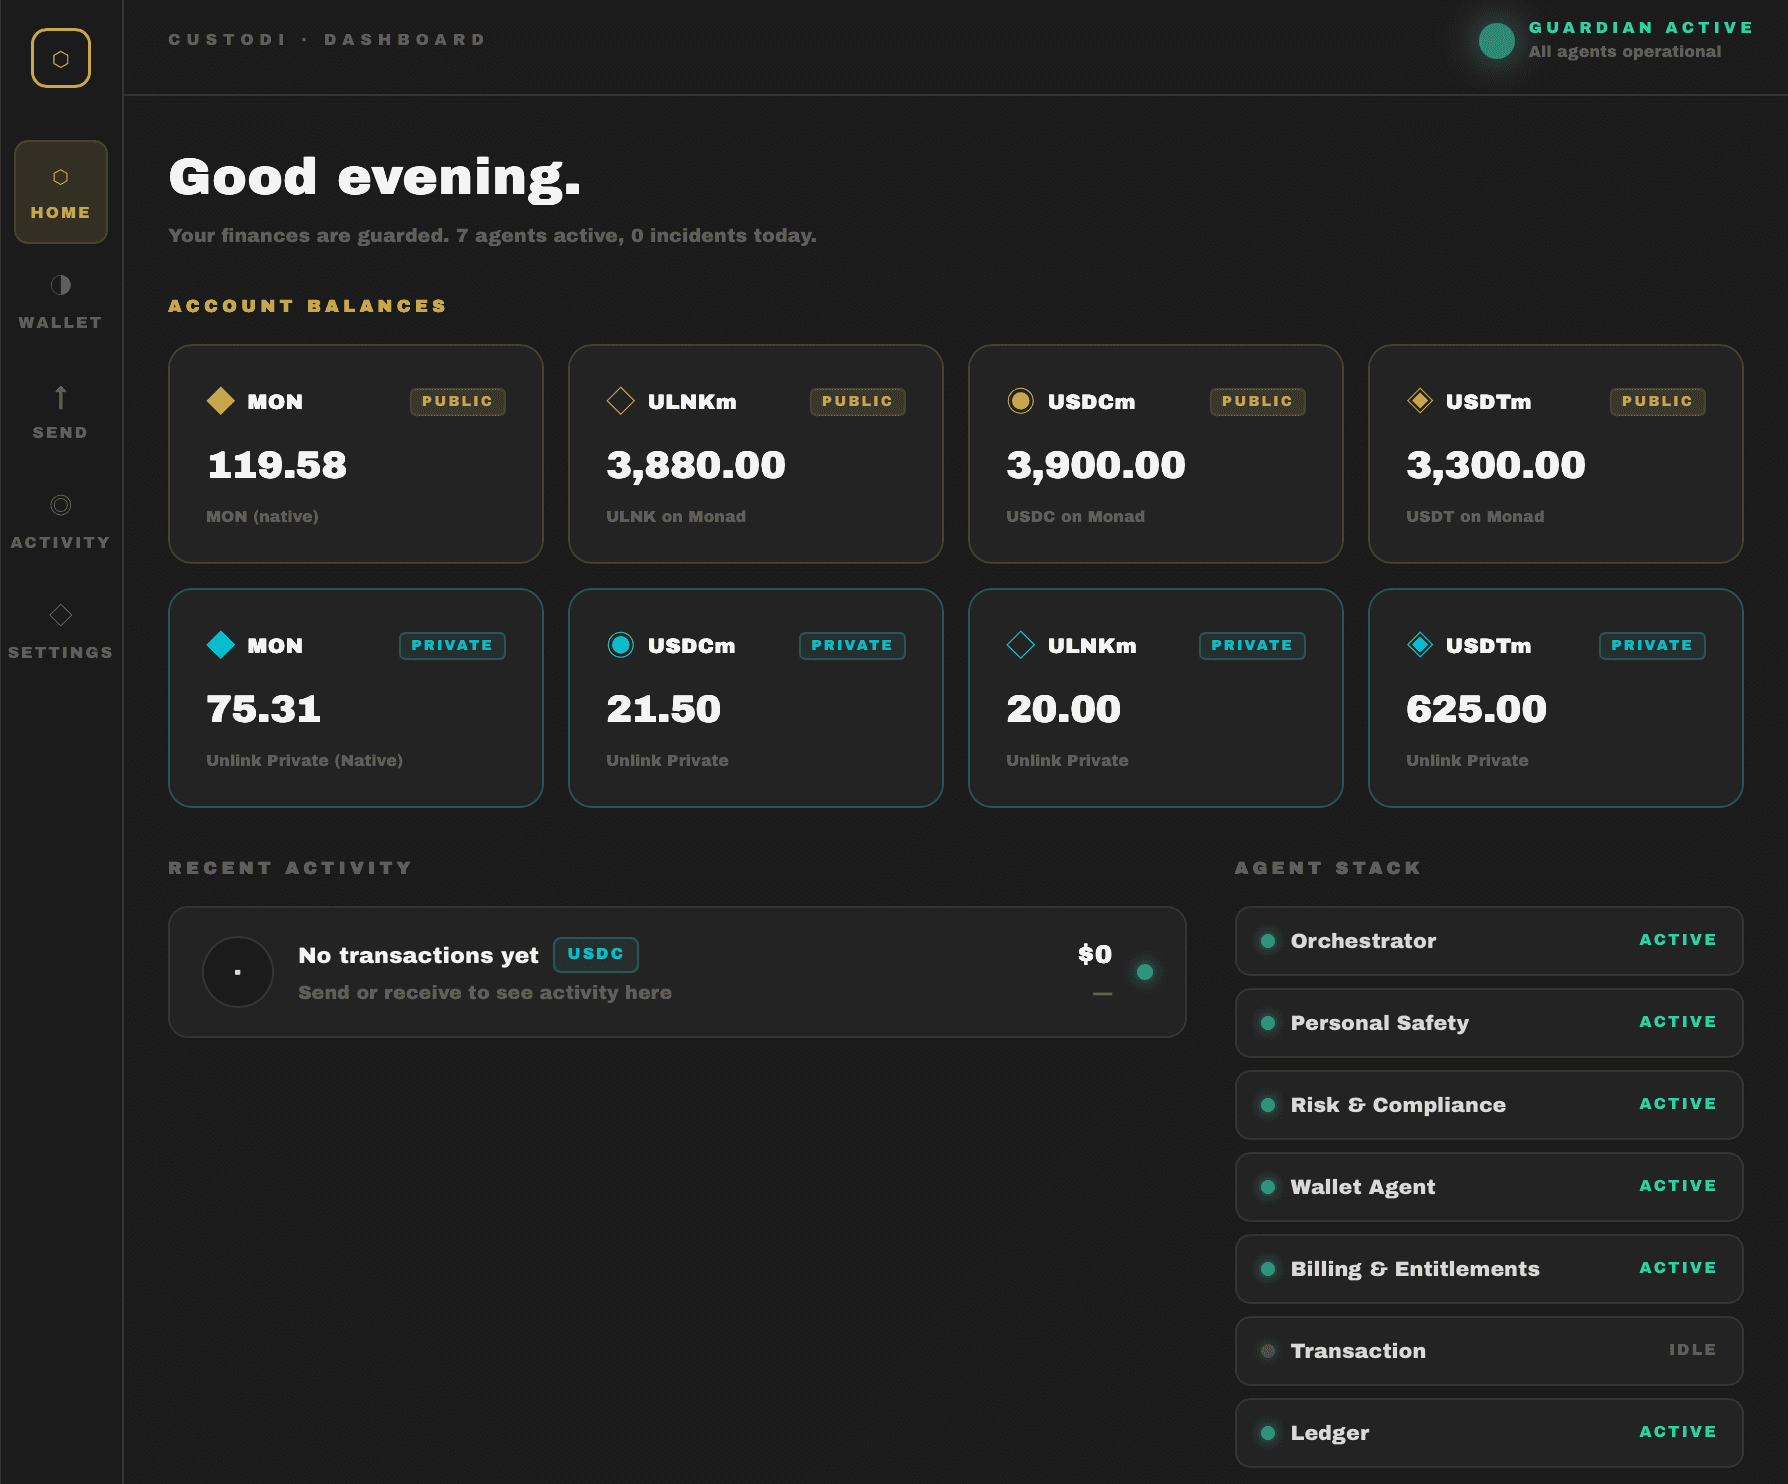Expand the Orchestrator agent entry
Screen dimensions: 1788x1484
point(1488,940)
